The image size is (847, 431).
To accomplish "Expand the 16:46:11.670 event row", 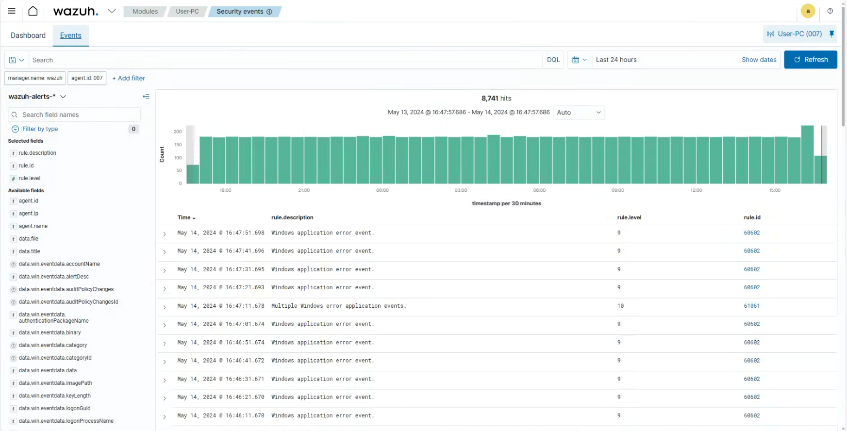I will click(x=165, y=416).
